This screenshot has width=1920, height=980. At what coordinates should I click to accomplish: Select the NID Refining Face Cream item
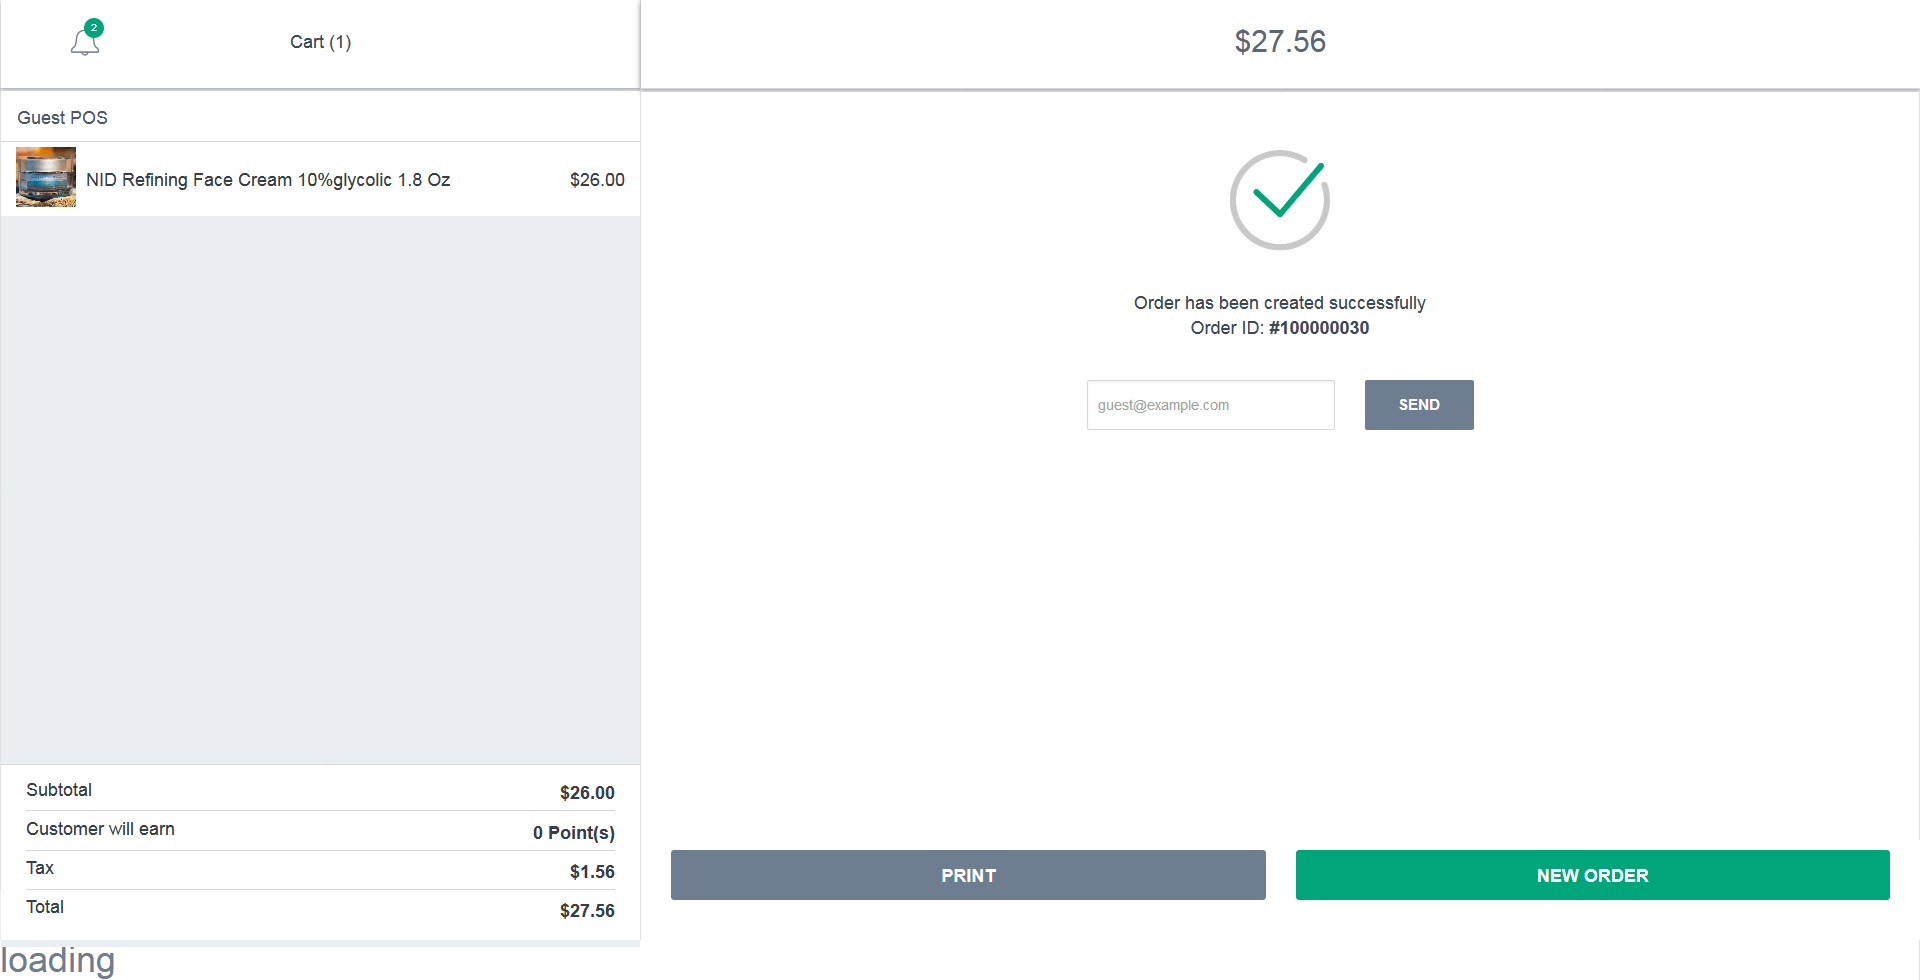[268, 180]
